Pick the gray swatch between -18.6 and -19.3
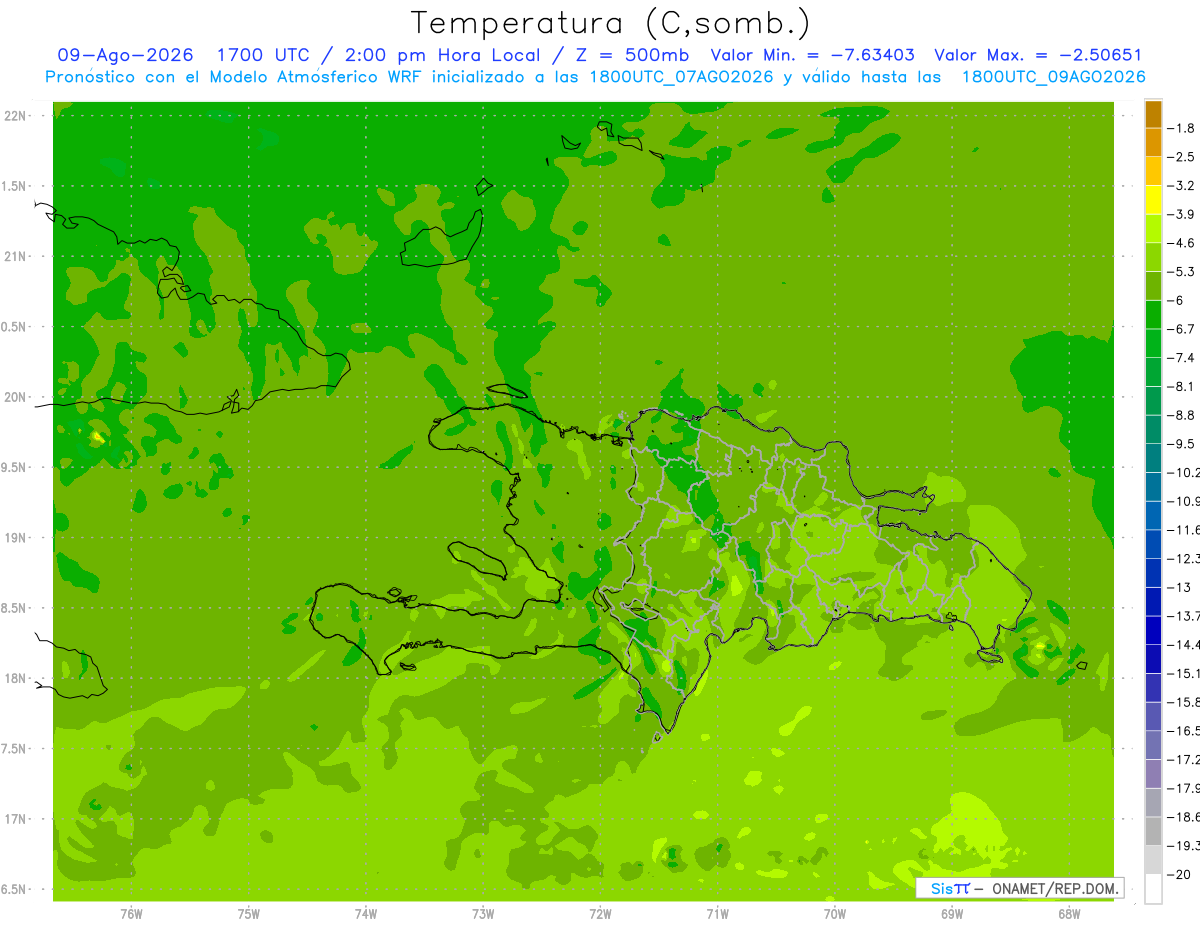Screen dimensions: 1200x927 1153,831
